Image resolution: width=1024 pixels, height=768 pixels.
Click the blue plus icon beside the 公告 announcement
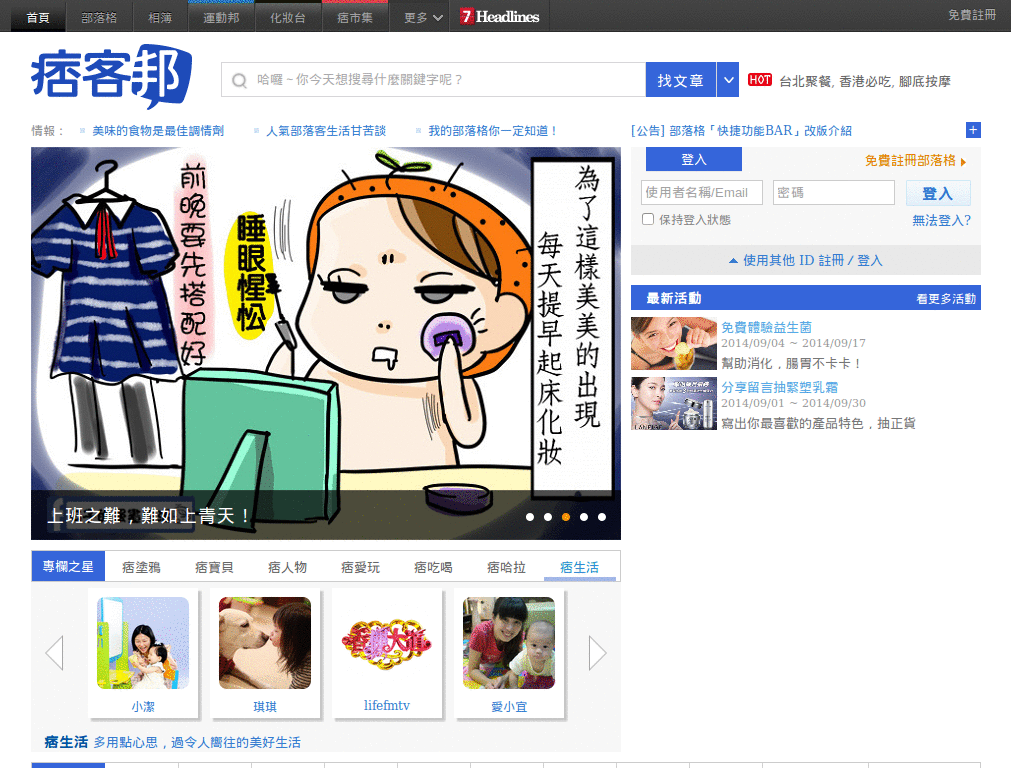tap(972, 130)
